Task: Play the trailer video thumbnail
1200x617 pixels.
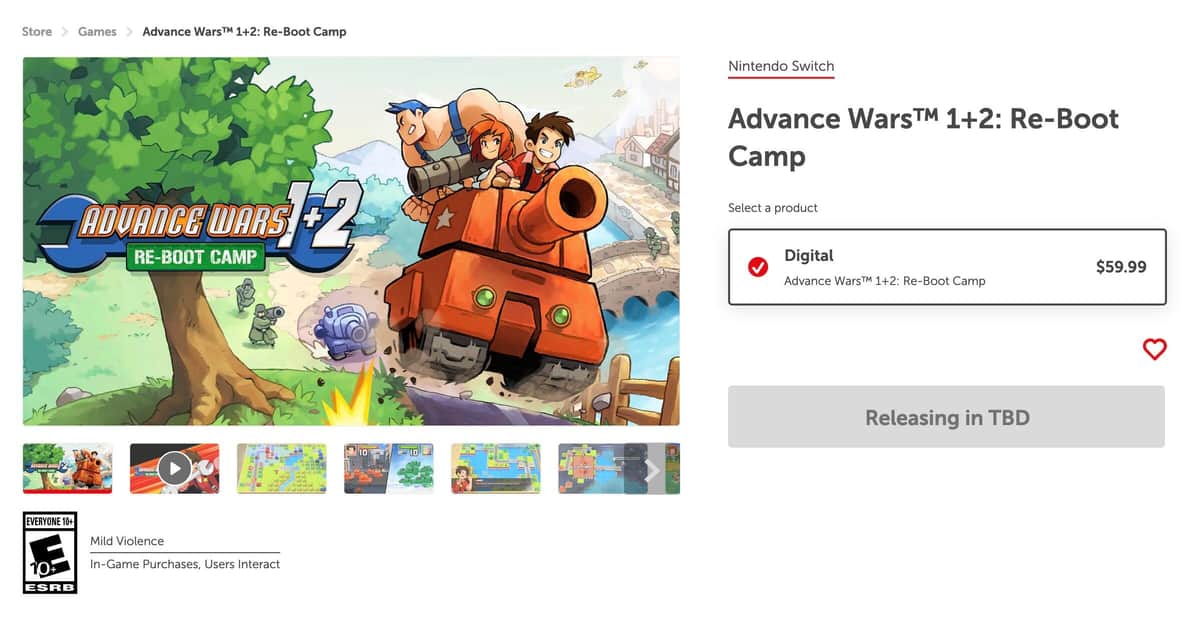Action: point(174,468)
